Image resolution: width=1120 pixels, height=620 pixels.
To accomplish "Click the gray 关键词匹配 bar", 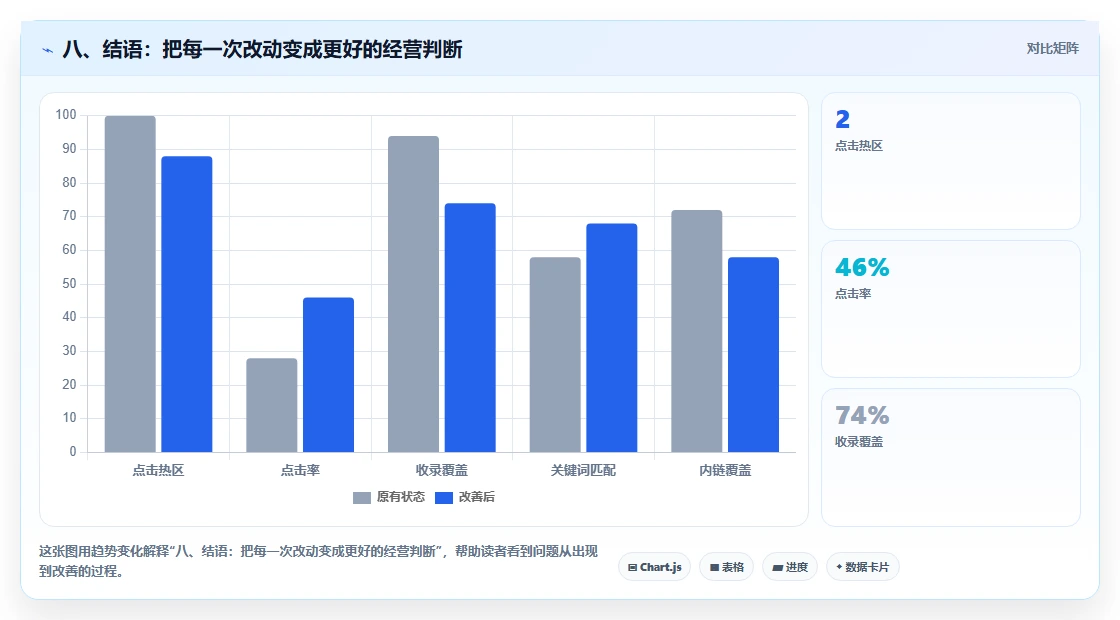I will [555, 354].
